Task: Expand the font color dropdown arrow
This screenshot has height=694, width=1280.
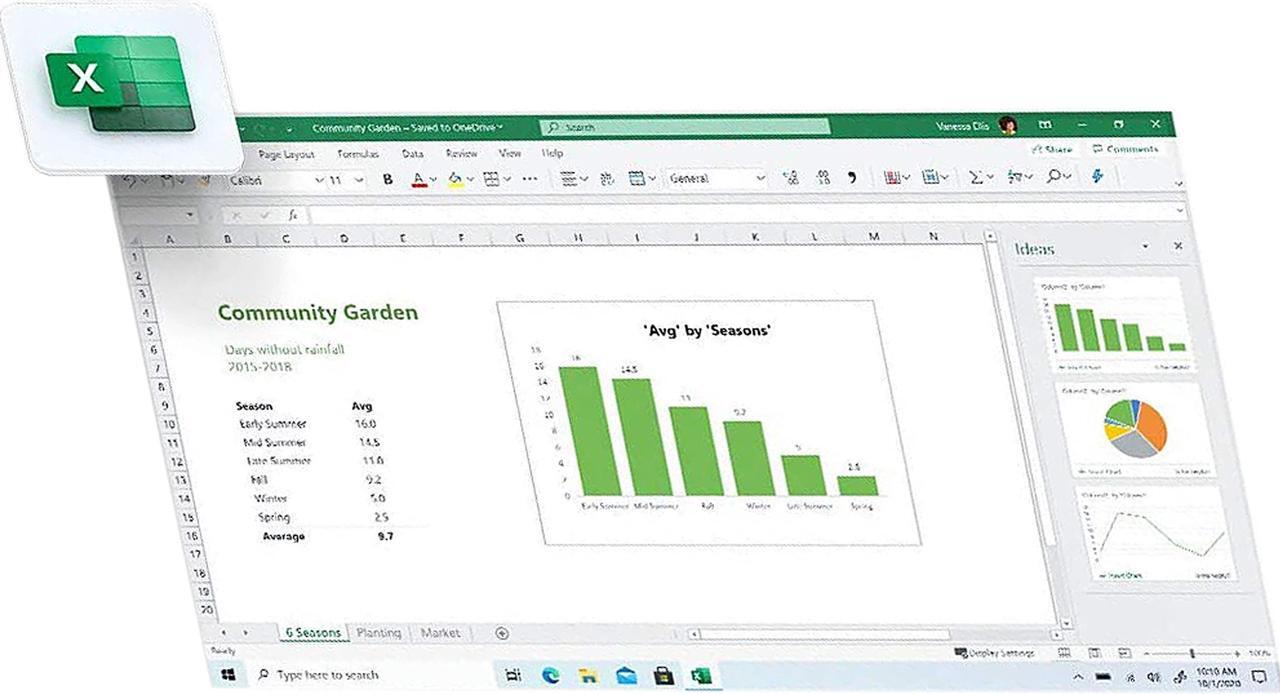Action: 433,181
